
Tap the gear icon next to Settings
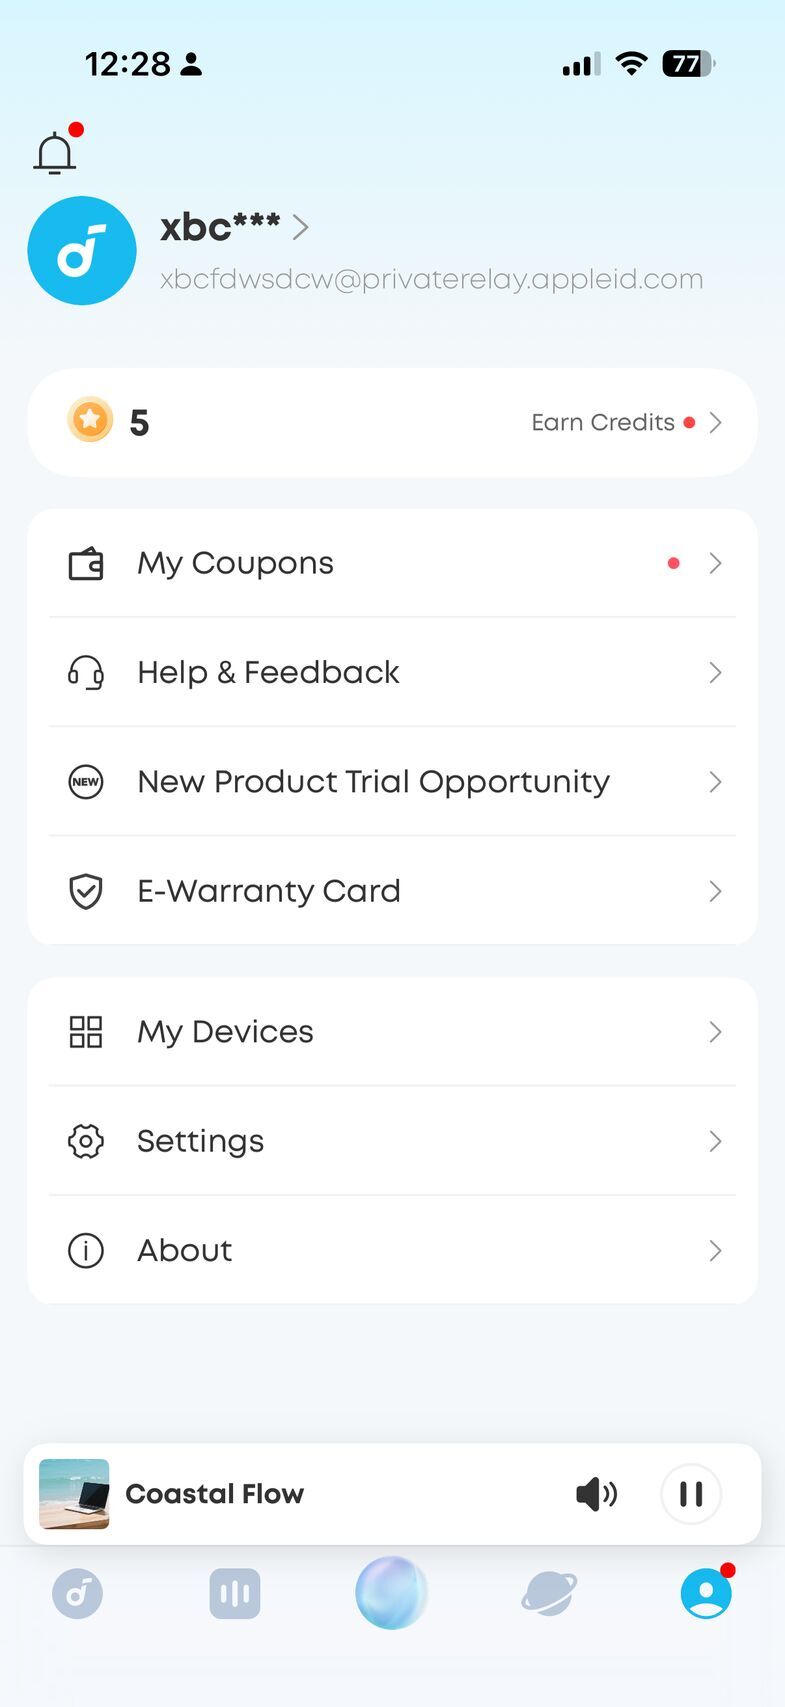tap(86, 1141)
